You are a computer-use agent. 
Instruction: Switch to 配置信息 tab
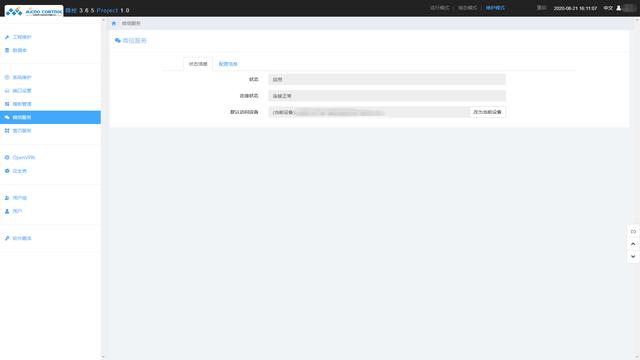click(228, 64)
